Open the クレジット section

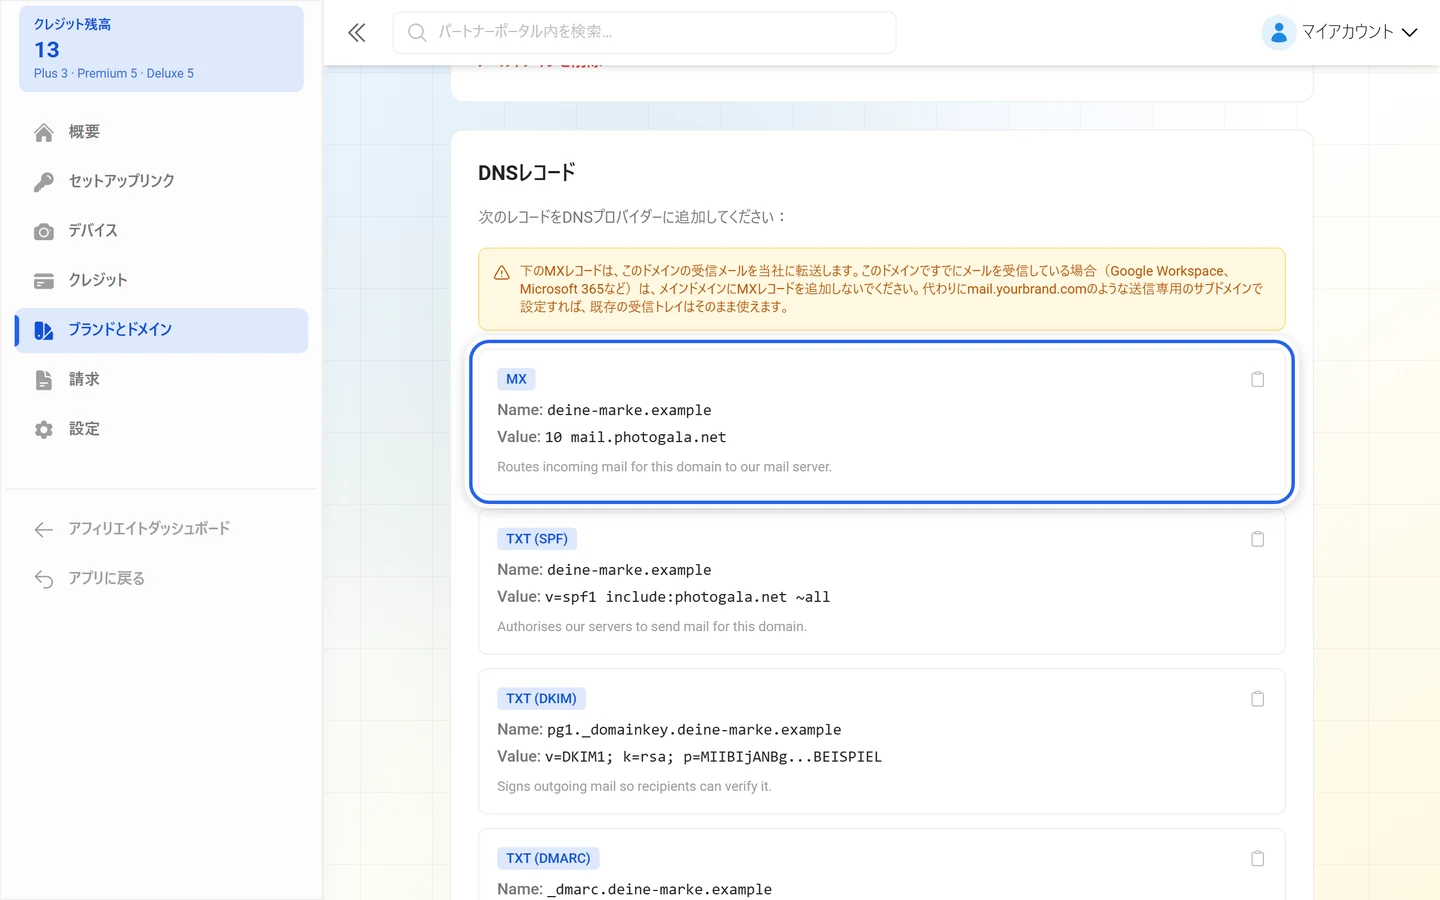[x=161, y=280]
